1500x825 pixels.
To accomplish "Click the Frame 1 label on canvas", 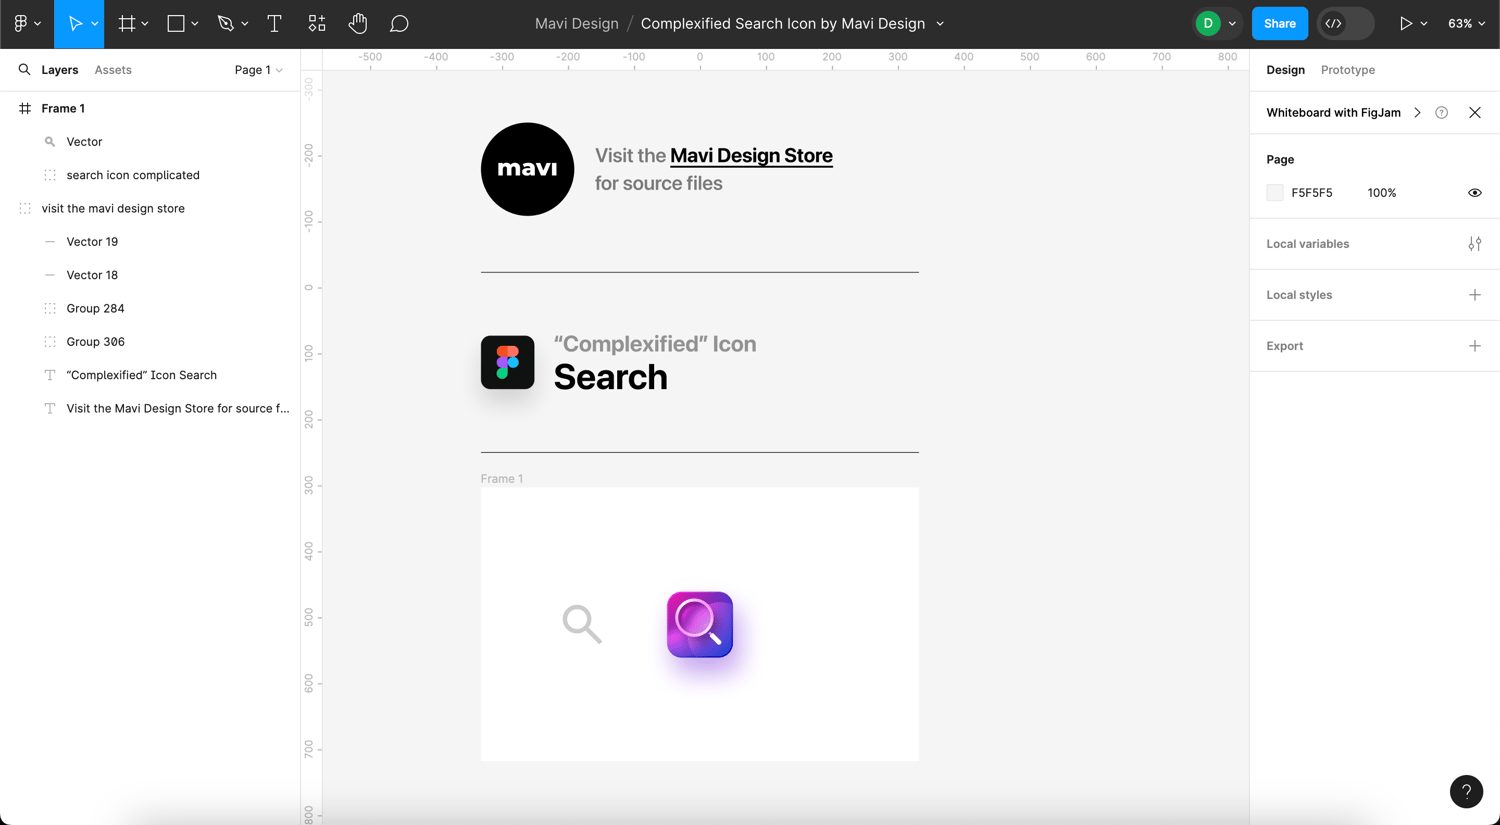I will point(502,479).
